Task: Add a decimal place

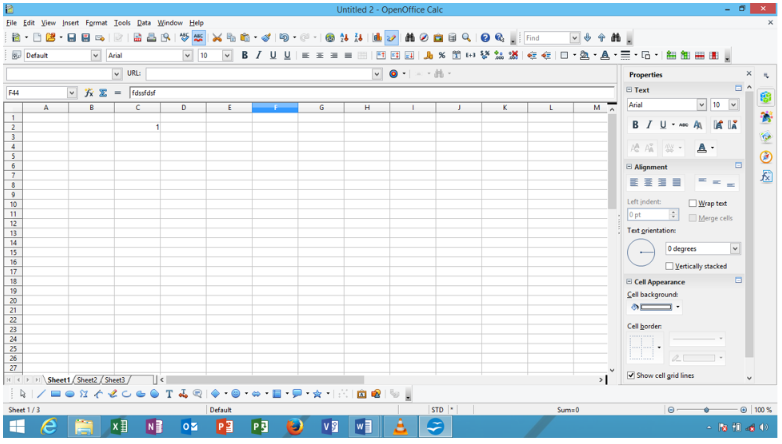Action: pyautogui.click(x=499, y=55)
